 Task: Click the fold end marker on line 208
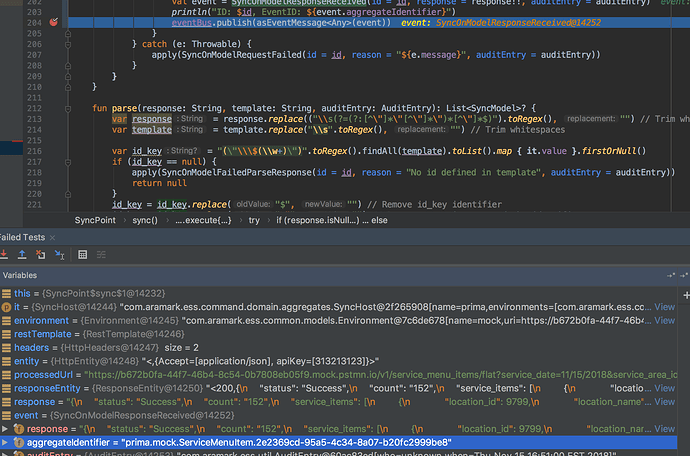(x=68, y=66)
